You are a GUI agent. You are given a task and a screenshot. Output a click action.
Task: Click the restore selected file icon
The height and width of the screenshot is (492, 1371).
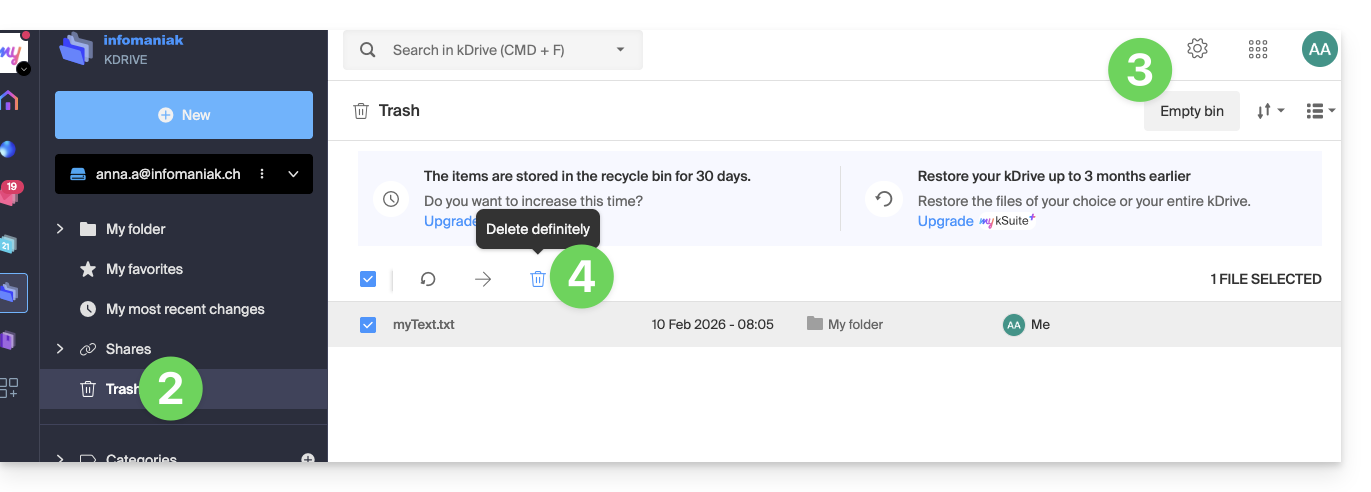428,279
